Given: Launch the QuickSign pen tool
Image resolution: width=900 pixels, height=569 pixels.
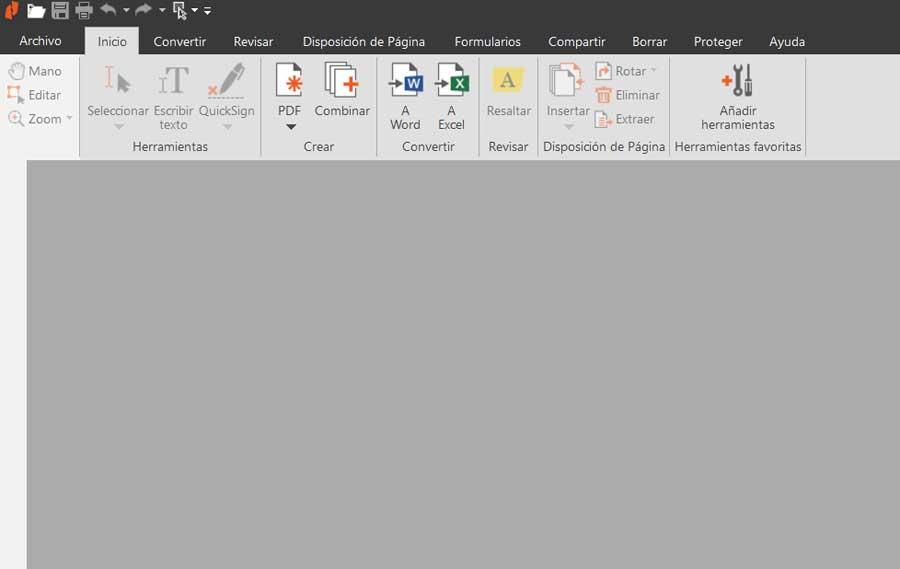Looking at the screenshot, I should pos(227,90).
